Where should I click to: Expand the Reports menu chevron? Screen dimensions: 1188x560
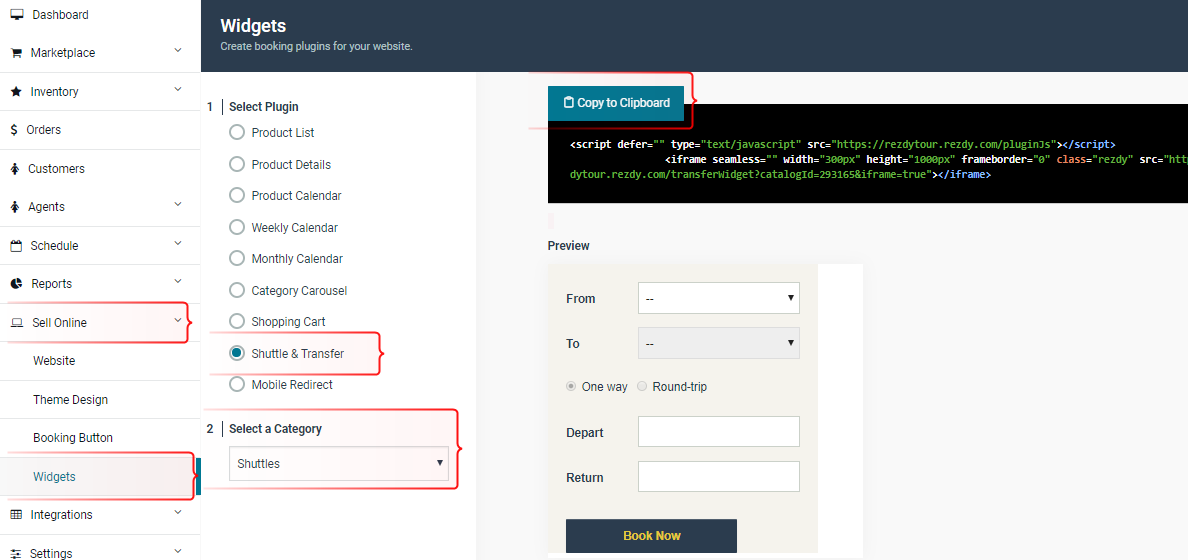(178, 282)
